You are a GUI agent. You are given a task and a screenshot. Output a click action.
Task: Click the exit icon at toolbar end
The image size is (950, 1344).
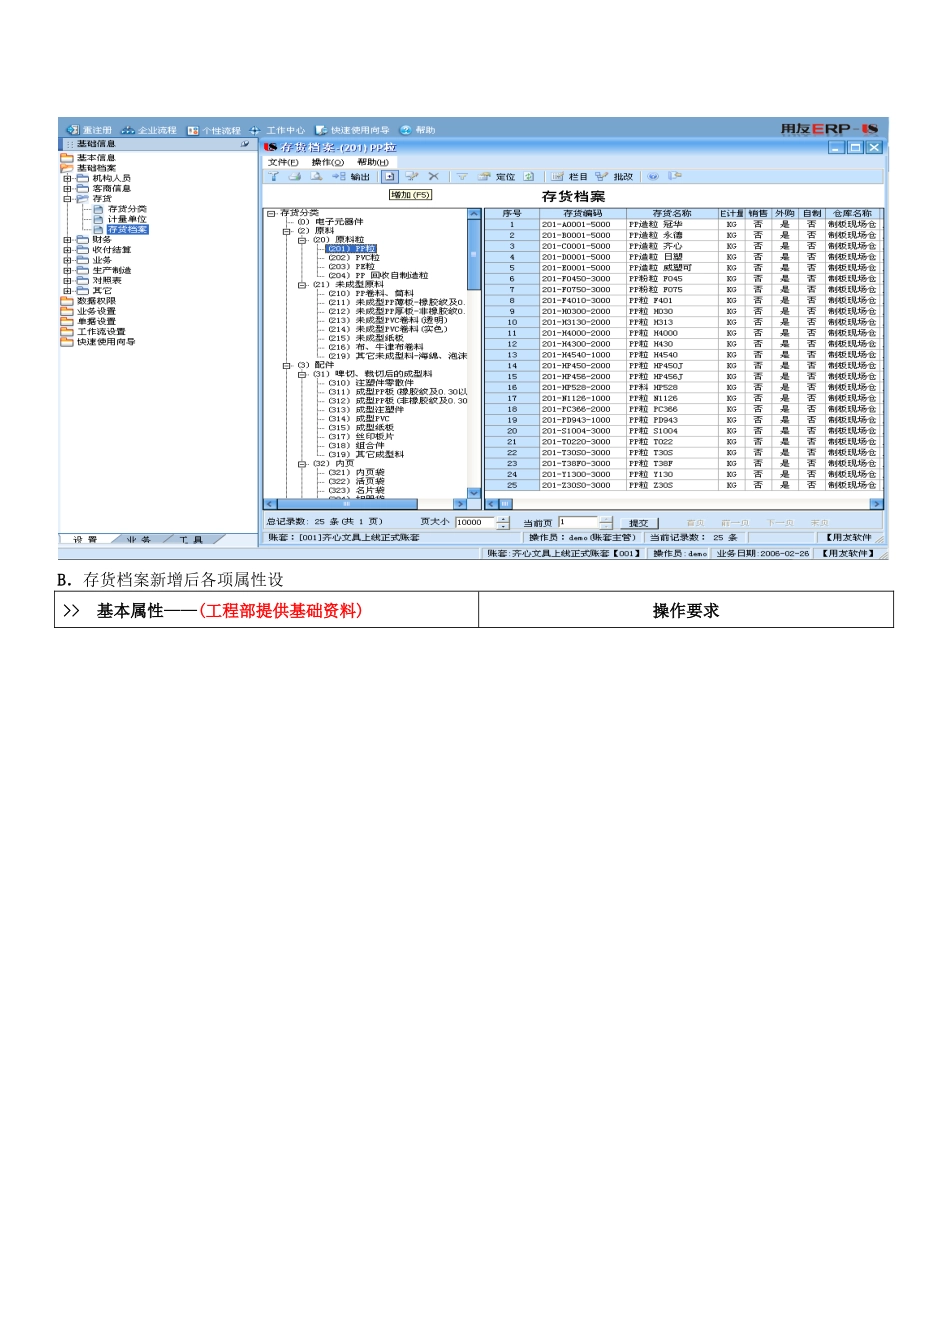click(x=675, y=176)
